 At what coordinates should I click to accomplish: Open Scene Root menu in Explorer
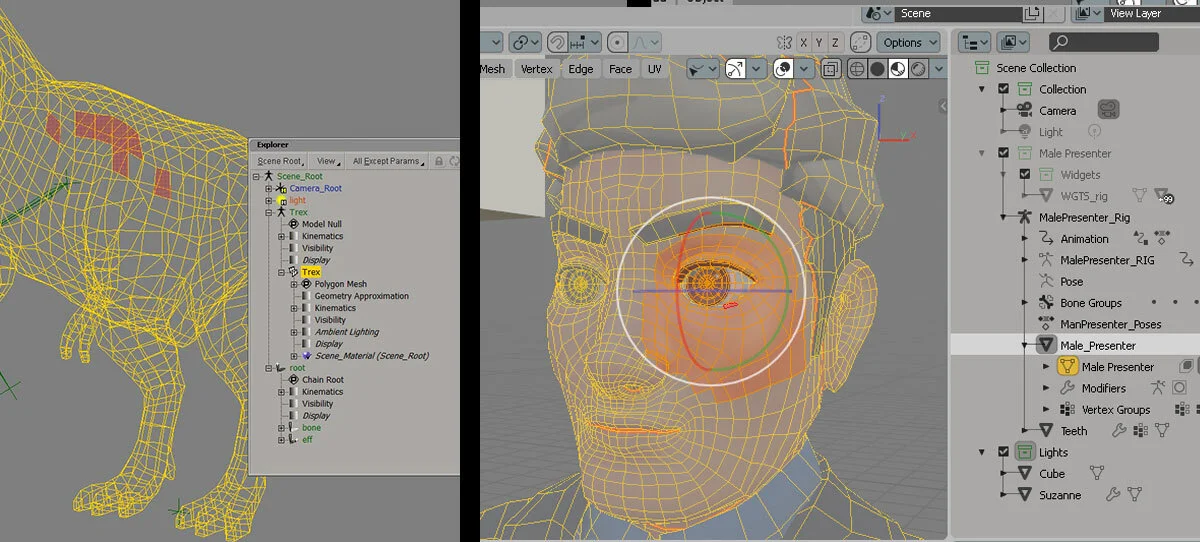[280, 161]
